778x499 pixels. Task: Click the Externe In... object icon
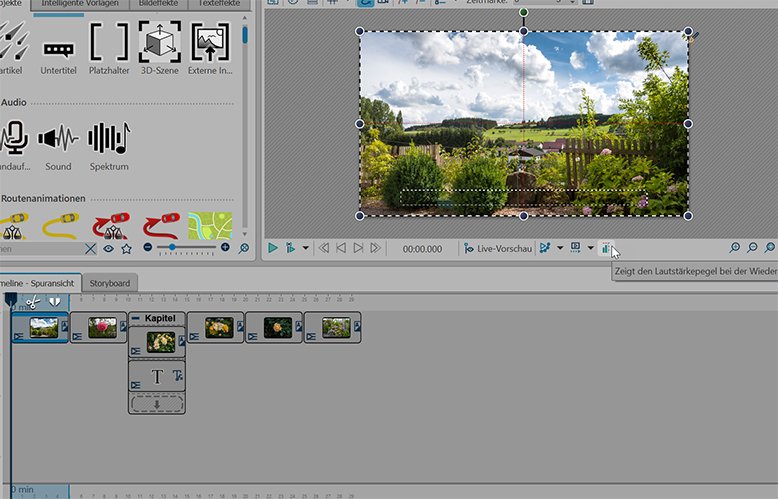click(210, 48)
